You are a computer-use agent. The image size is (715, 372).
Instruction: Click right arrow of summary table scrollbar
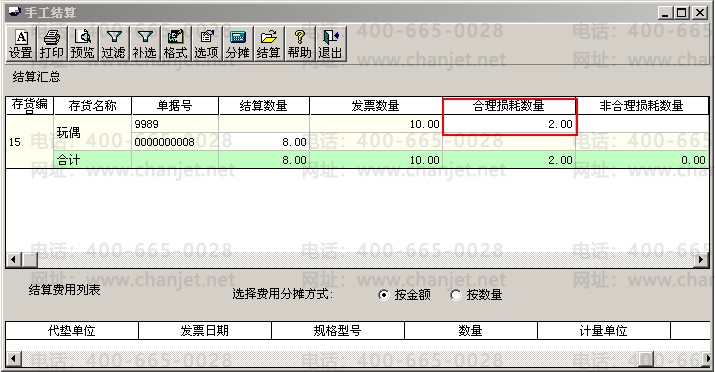(x=701, y=260)
